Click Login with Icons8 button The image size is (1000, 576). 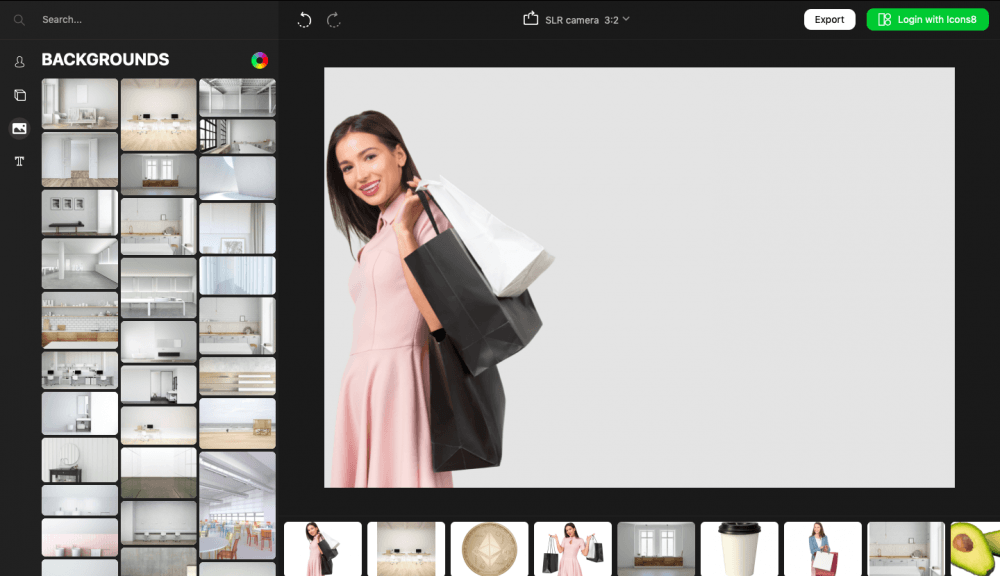(x=927, y=20)
